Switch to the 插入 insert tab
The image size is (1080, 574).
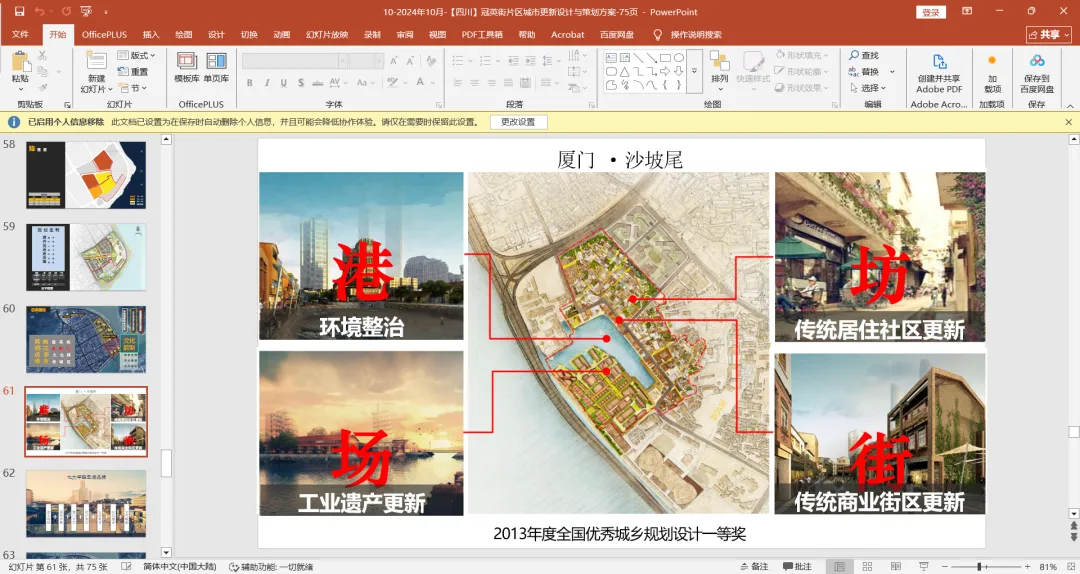(151, 34)
